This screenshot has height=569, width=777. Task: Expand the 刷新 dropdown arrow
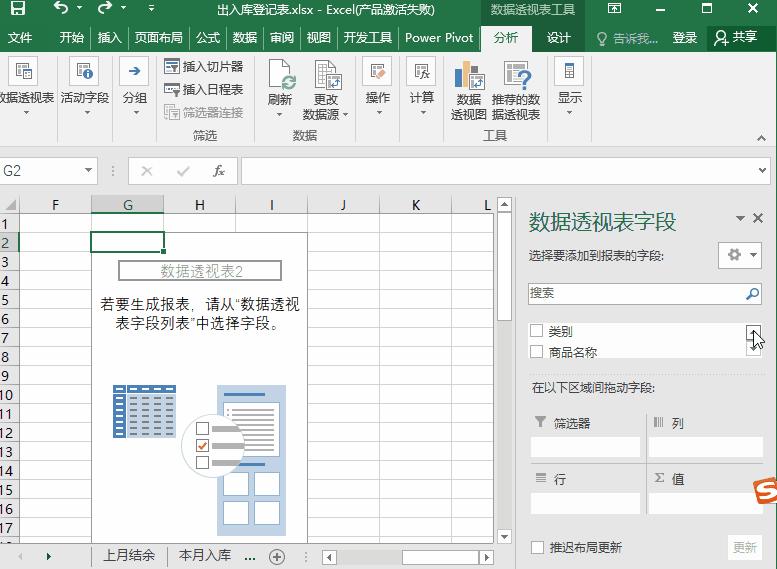point(280,115)
